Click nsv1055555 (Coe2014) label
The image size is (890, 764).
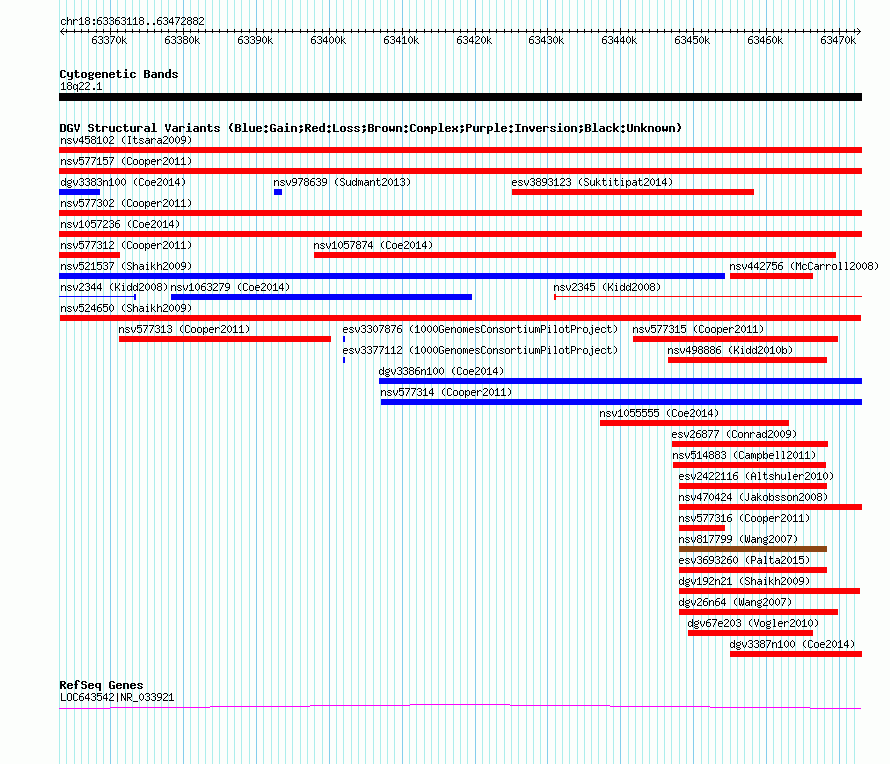[659, 413]
